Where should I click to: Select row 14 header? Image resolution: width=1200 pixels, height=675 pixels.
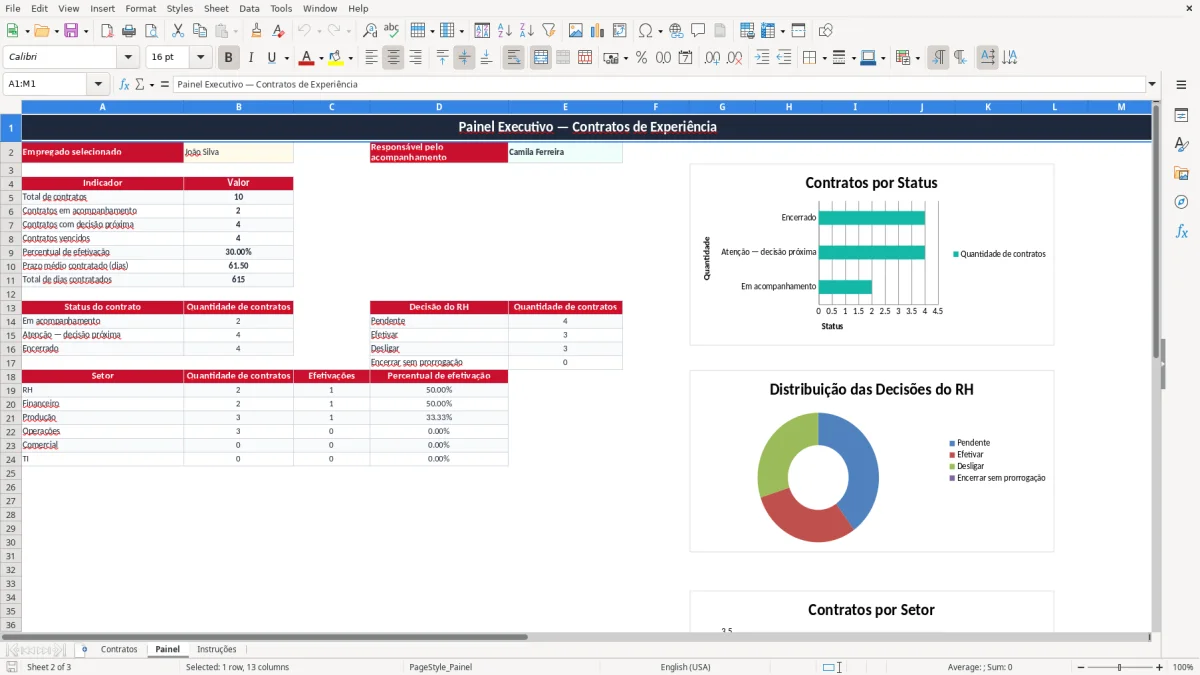pos(11,321)
